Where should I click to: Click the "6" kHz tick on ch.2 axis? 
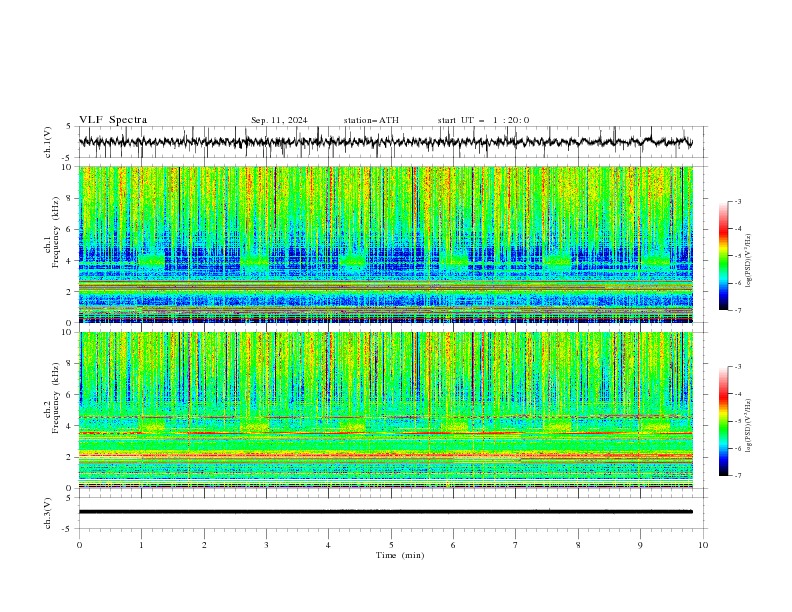(x=70, y=395)
